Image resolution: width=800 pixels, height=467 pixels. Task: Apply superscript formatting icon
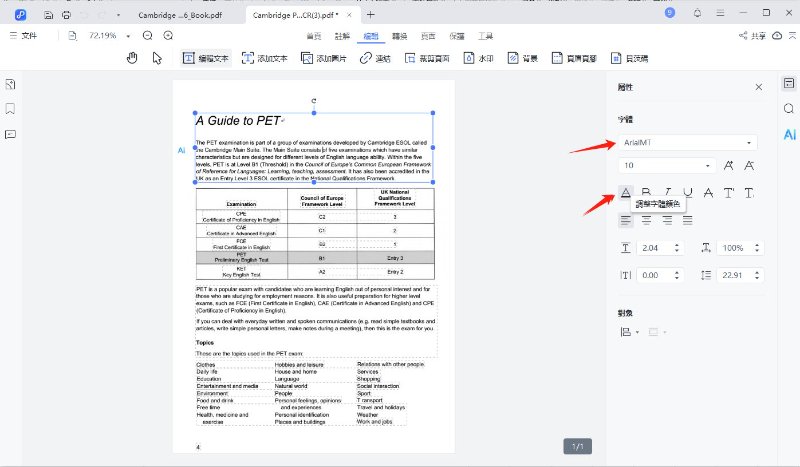[728, 193]
